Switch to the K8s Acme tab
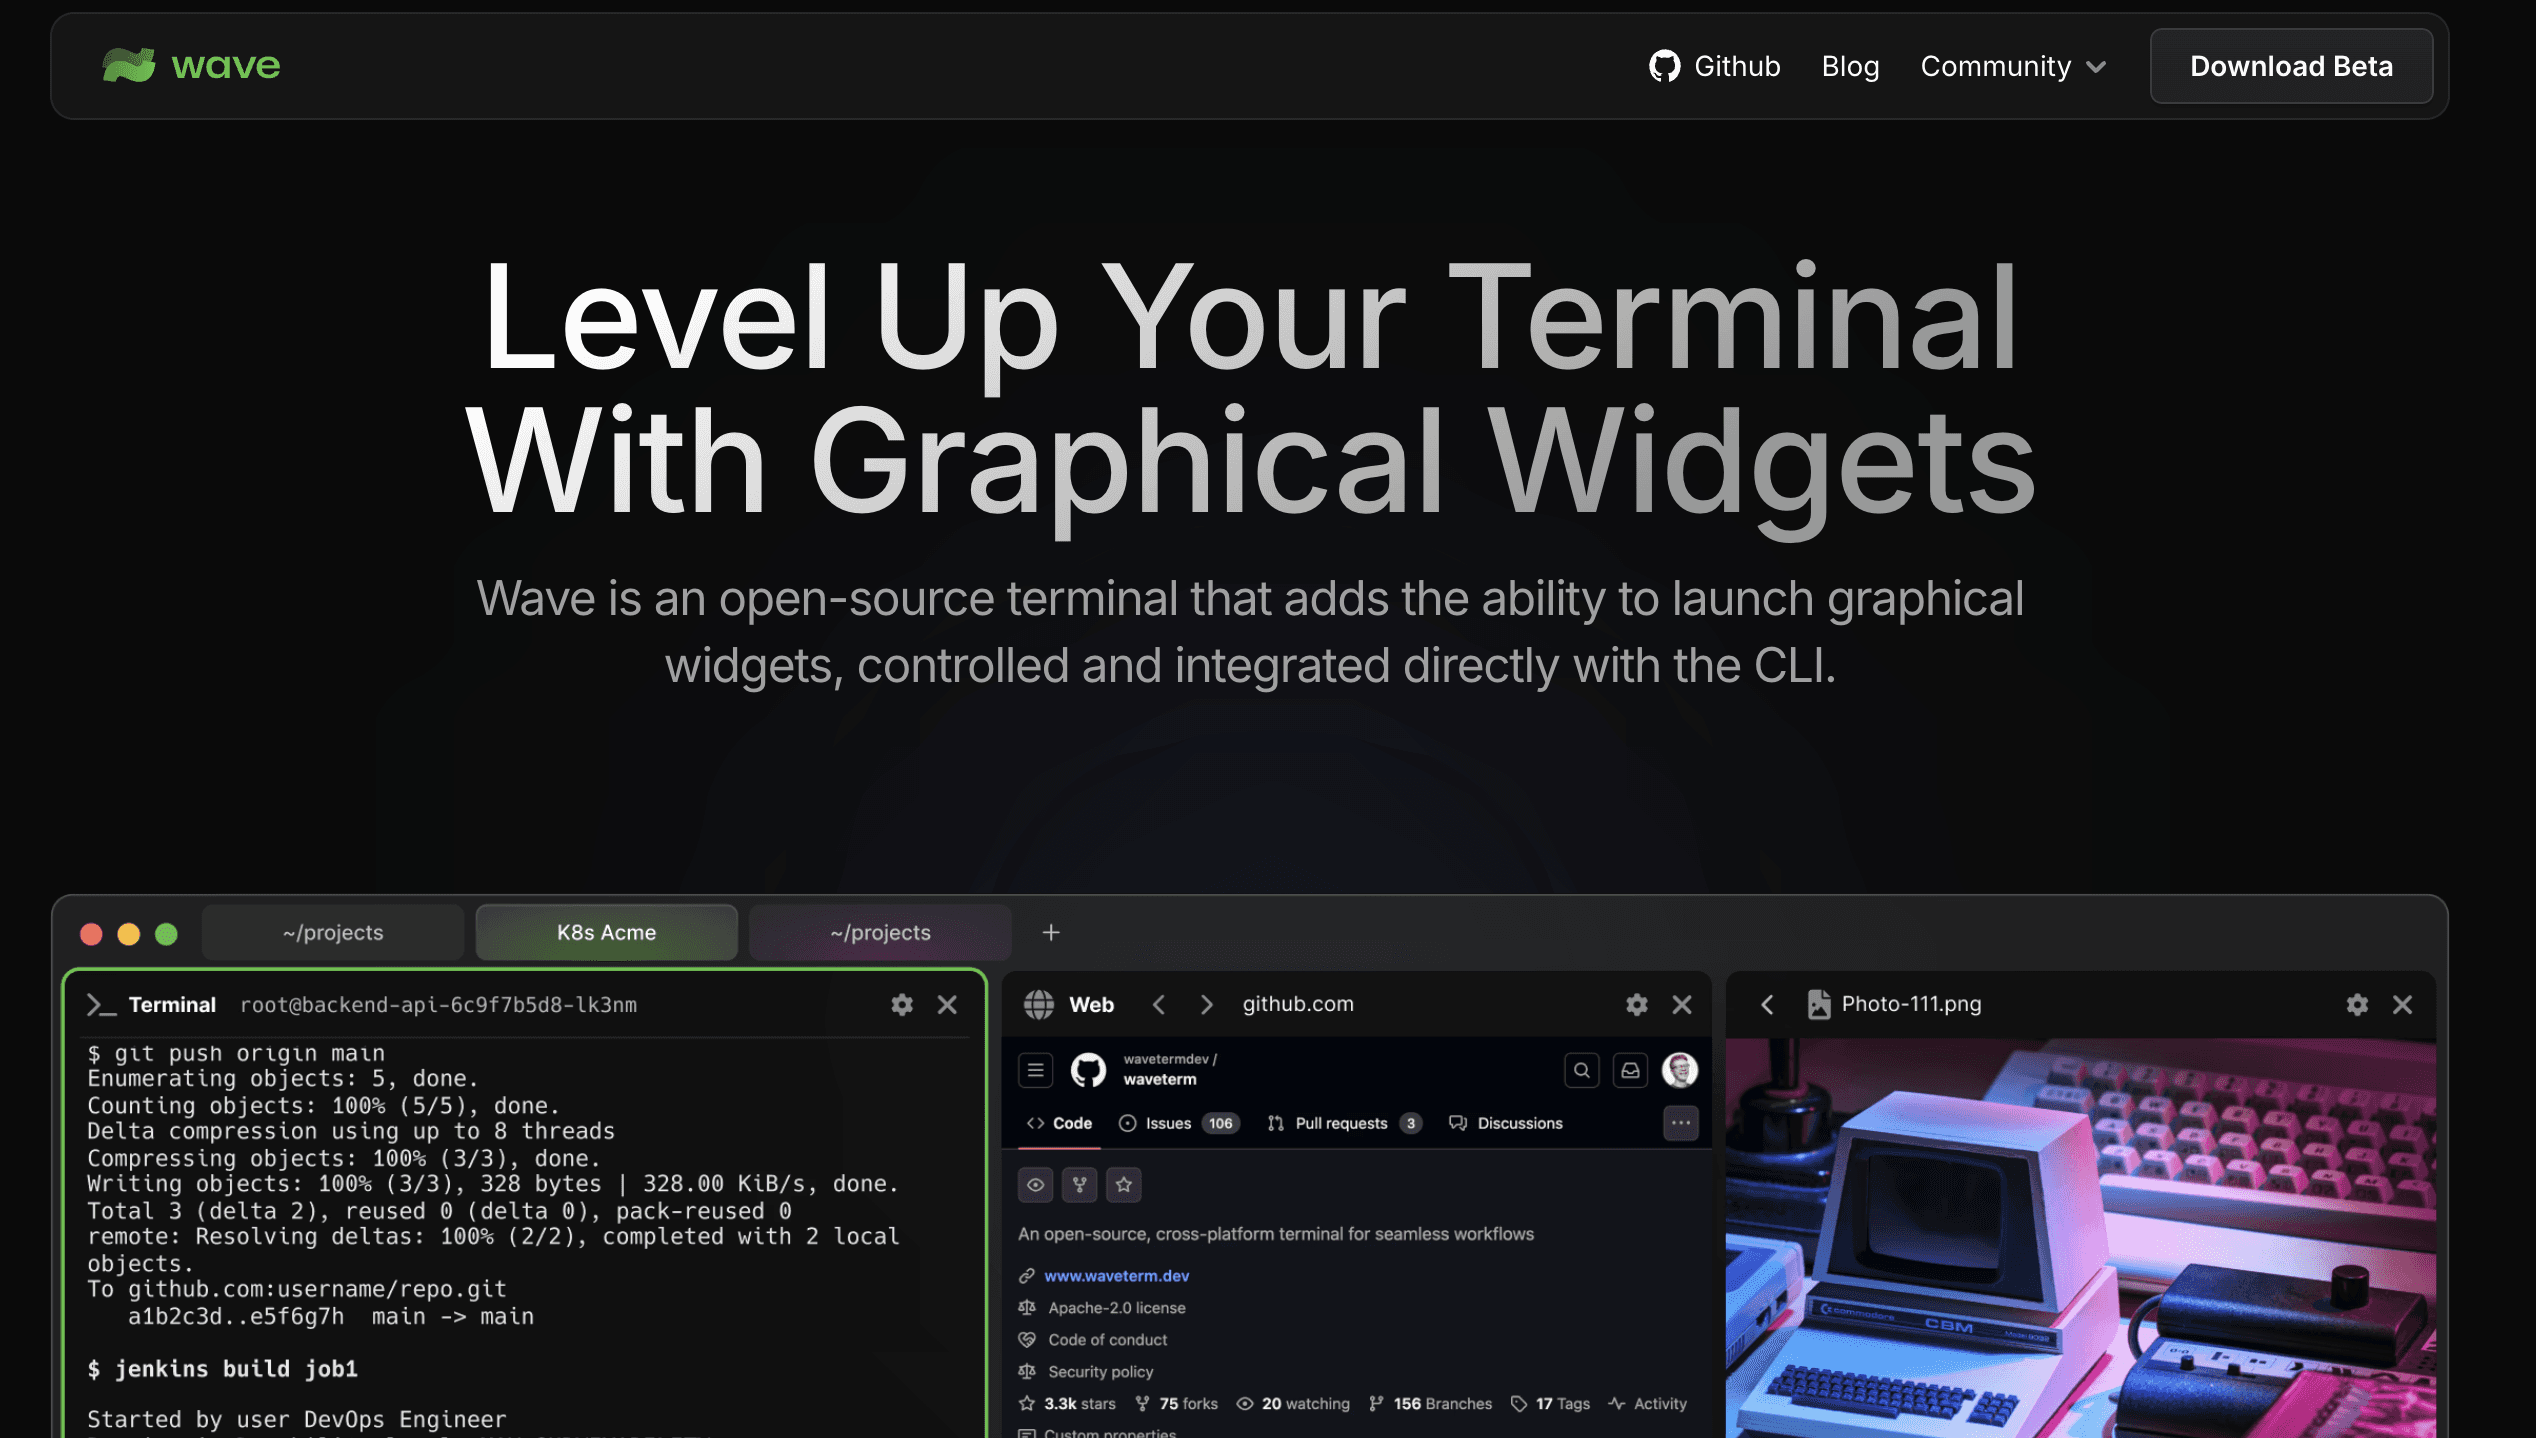The width and height of the screenshot is (2536, 1438). 606,932
